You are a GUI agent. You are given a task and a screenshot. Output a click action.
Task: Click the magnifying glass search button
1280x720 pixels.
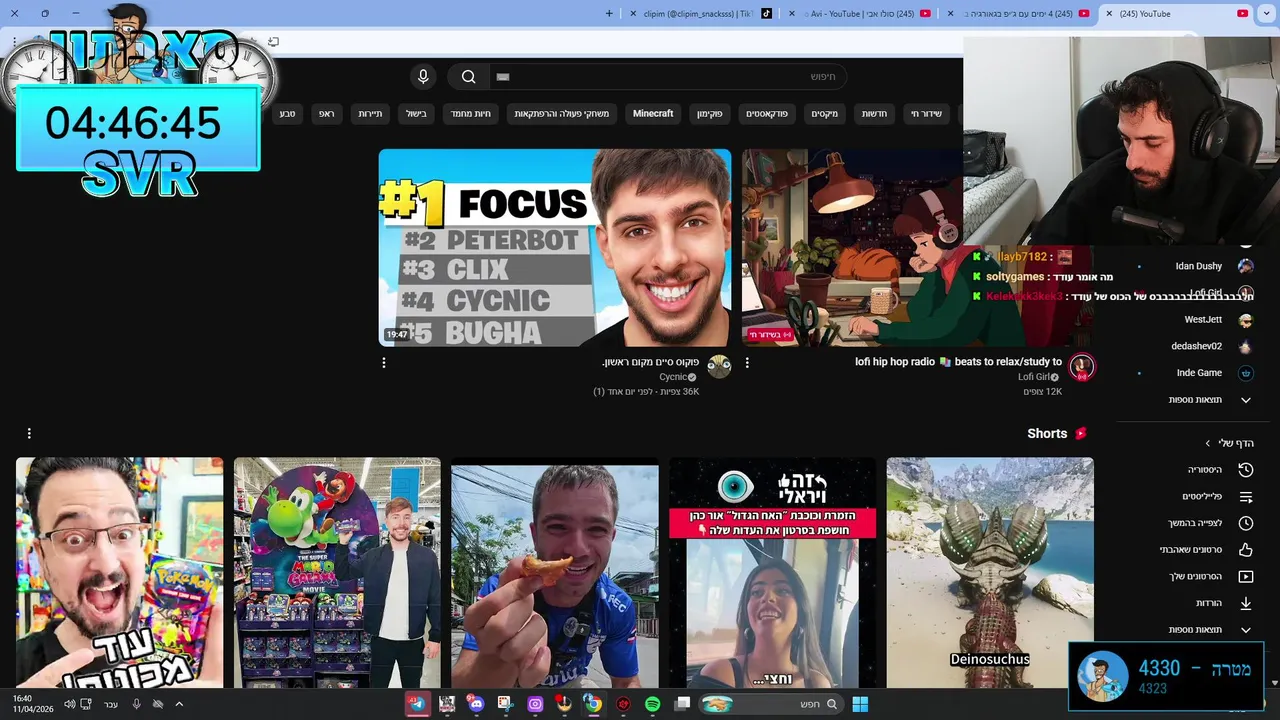click(468, 77)
